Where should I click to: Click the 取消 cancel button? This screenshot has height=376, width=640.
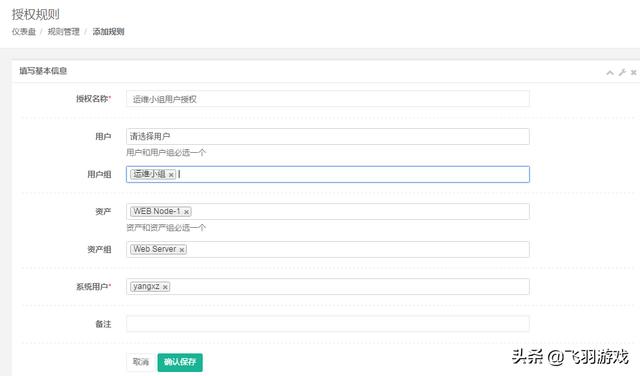point(141,362)
